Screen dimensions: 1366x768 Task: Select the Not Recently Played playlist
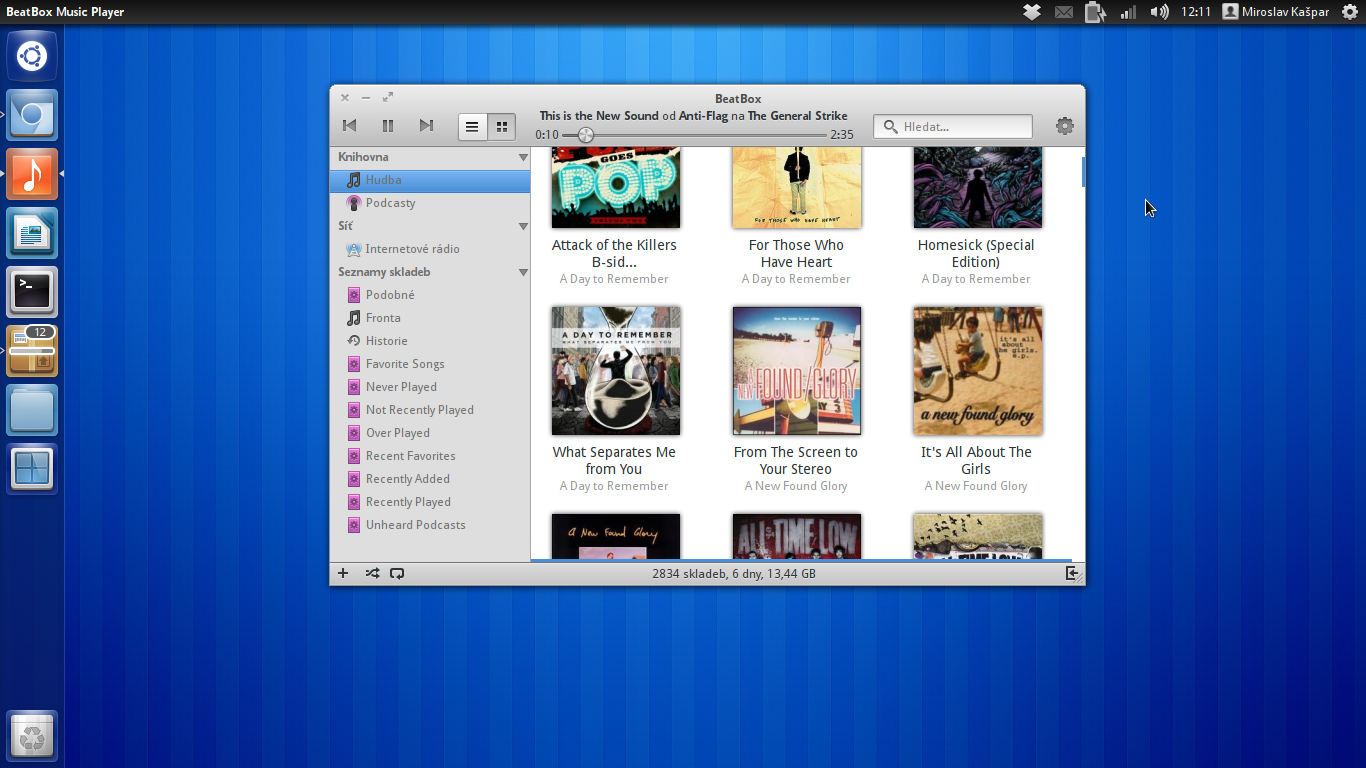[x=430, y=410]
